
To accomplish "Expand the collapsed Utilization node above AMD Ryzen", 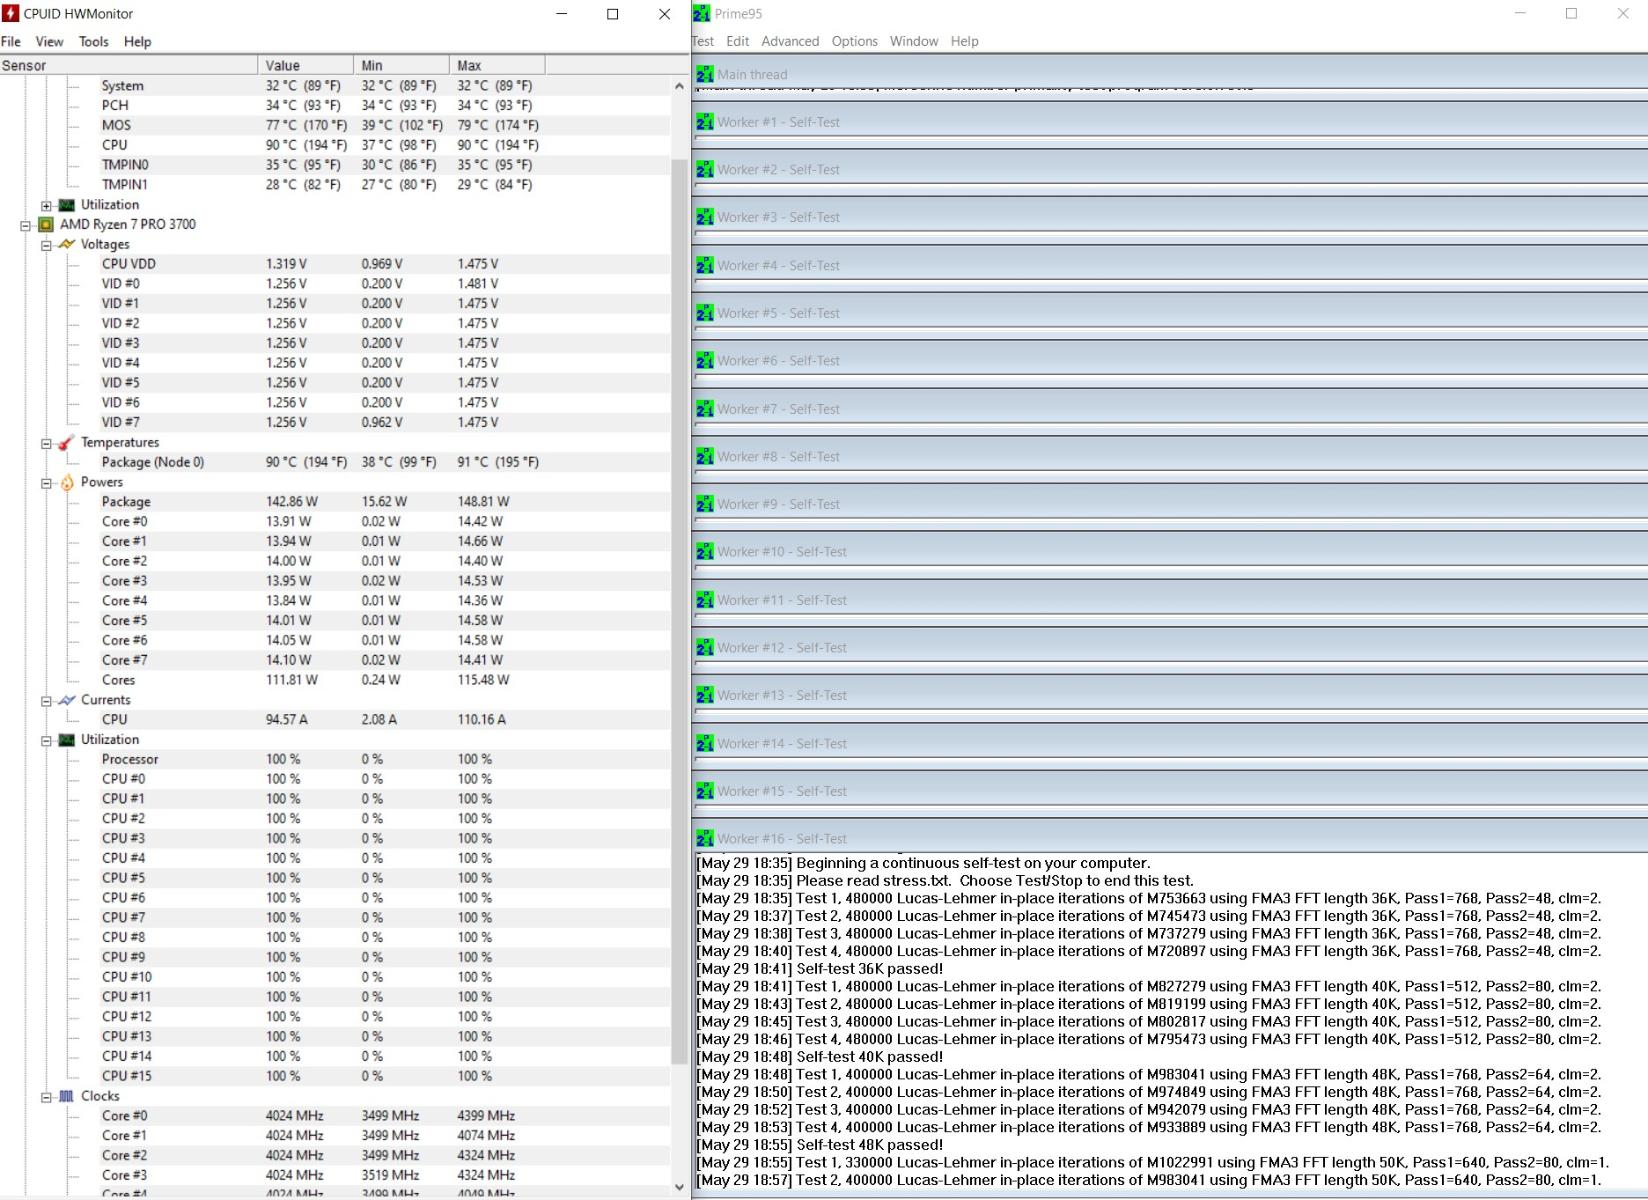I will coord(46,205).
